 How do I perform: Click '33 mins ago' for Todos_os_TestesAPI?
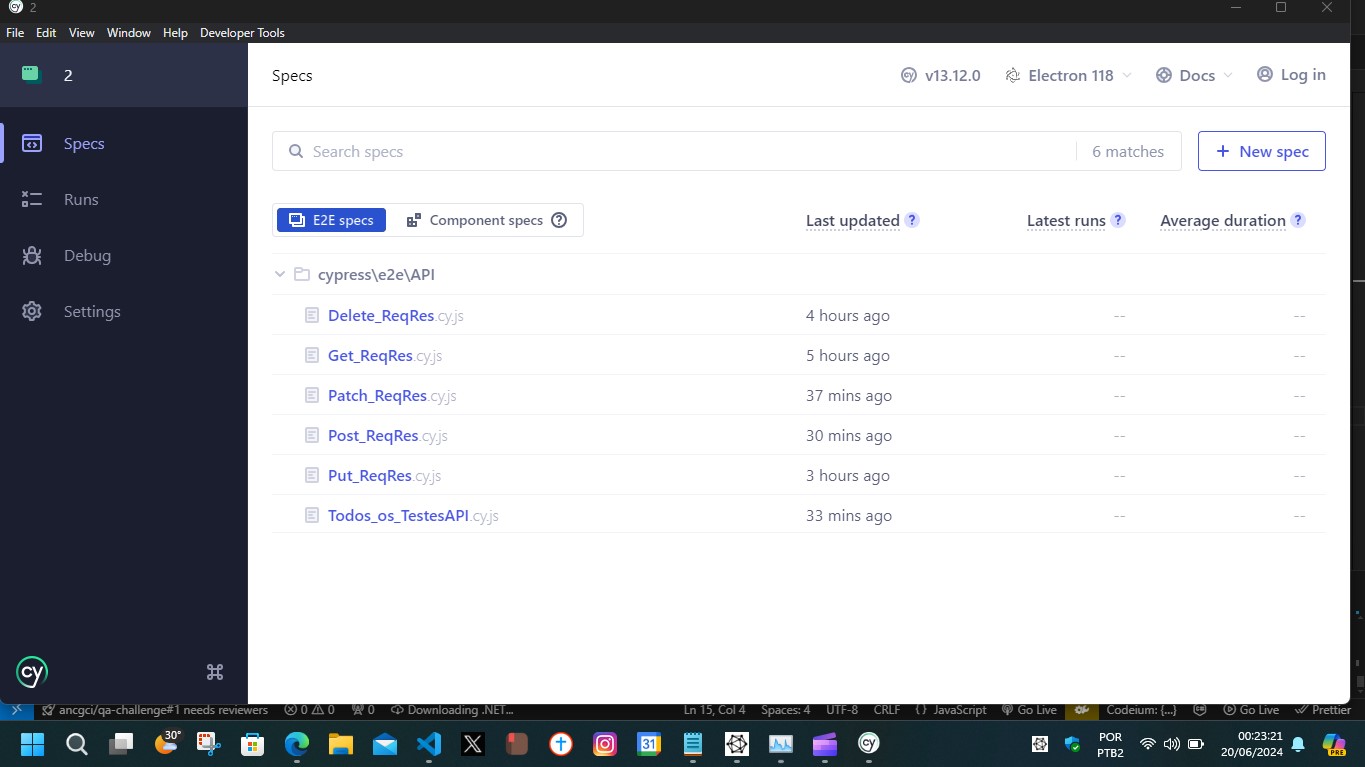849,515
